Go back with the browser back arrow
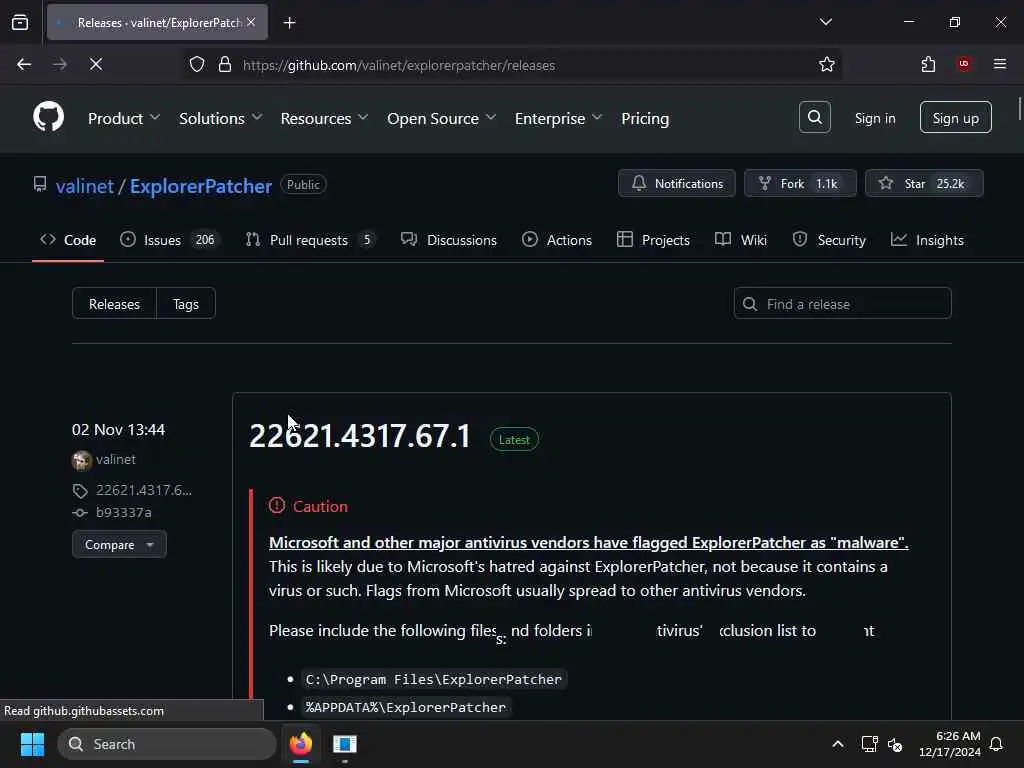The height and width of the screenshot is (768, 1024). (x=24, y=65)
